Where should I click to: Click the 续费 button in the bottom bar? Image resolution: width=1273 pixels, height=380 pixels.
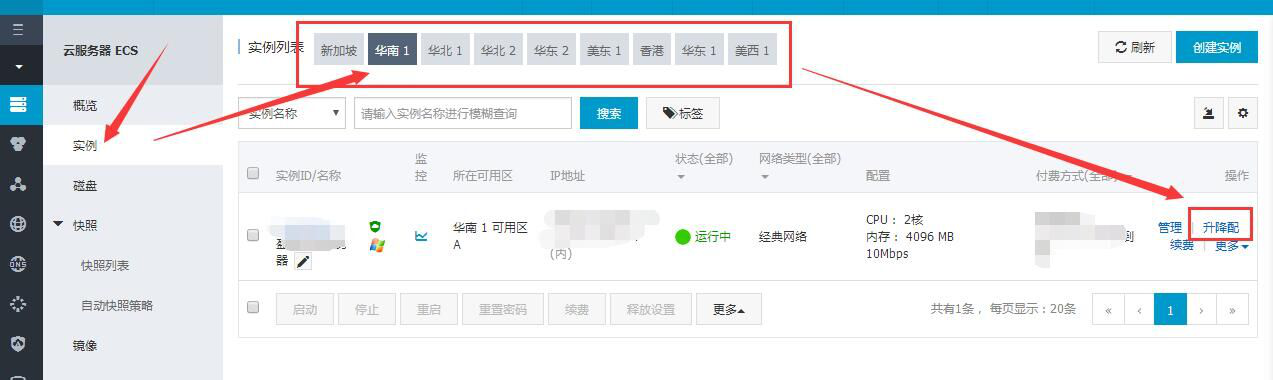tap(577, 309)
